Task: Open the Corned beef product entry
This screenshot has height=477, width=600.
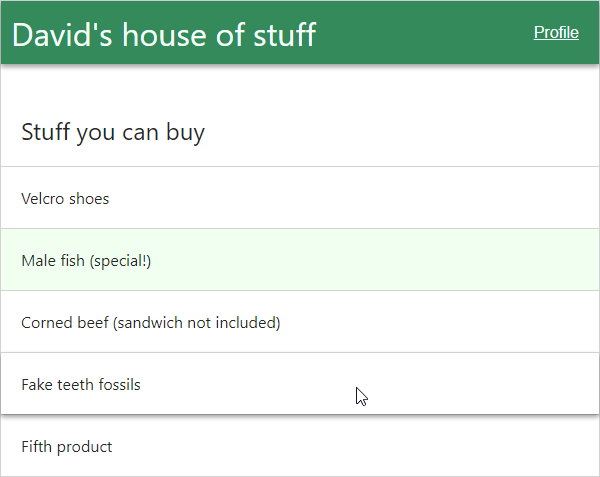Action: click(x=300, y=322)
